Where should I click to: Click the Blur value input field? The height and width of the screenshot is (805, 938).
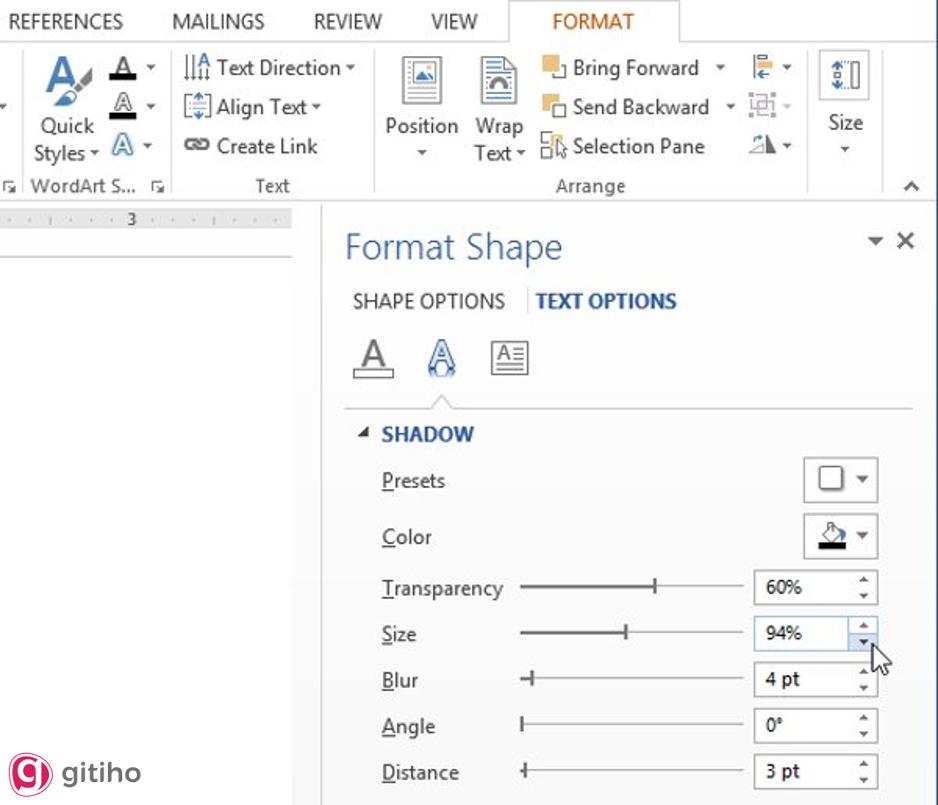(802, 680)
